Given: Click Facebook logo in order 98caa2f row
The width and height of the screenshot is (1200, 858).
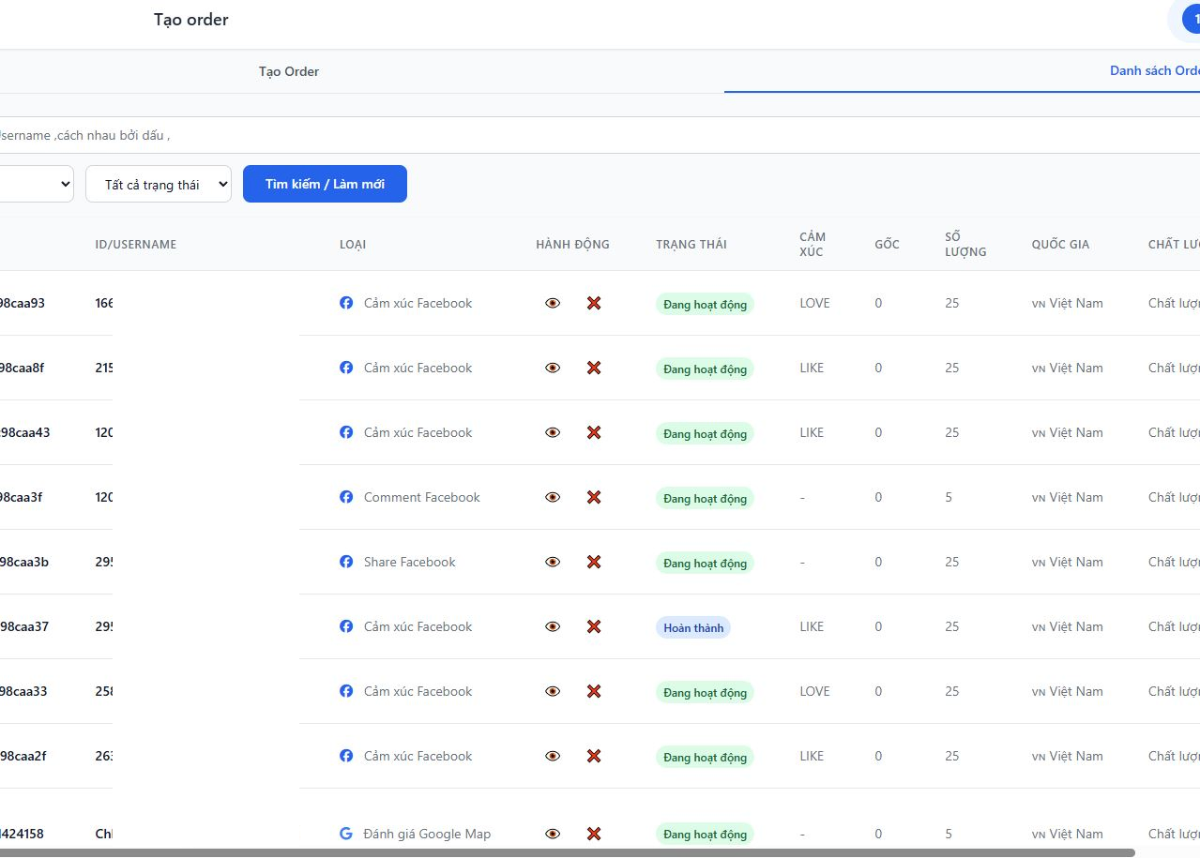Looking at the screenshot, I should coord(346,756).
